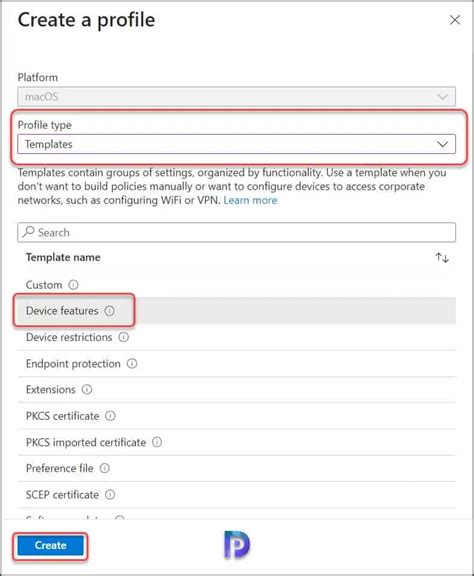Click the info icon next to Custom

point(73,285)
